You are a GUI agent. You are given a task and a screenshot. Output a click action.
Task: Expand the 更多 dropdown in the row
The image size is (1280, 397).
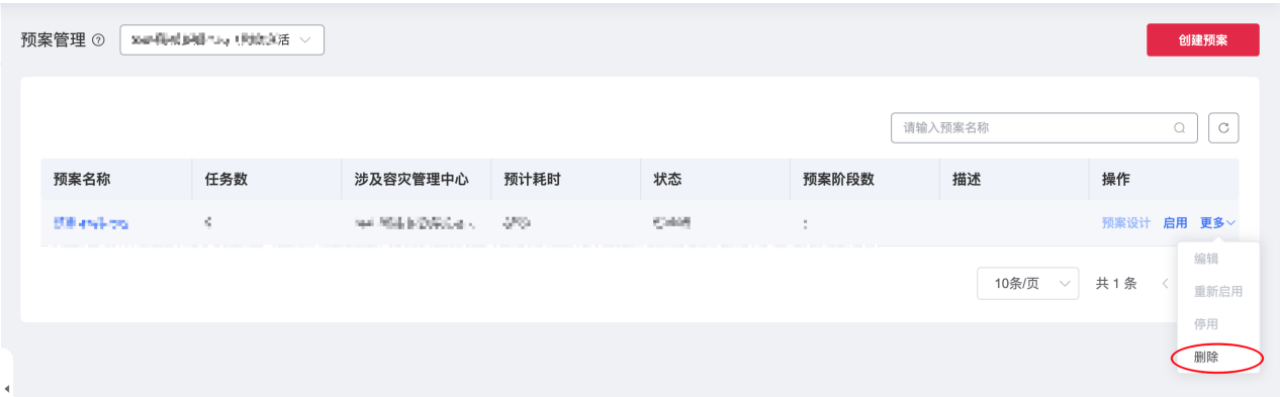(1218, 223)
